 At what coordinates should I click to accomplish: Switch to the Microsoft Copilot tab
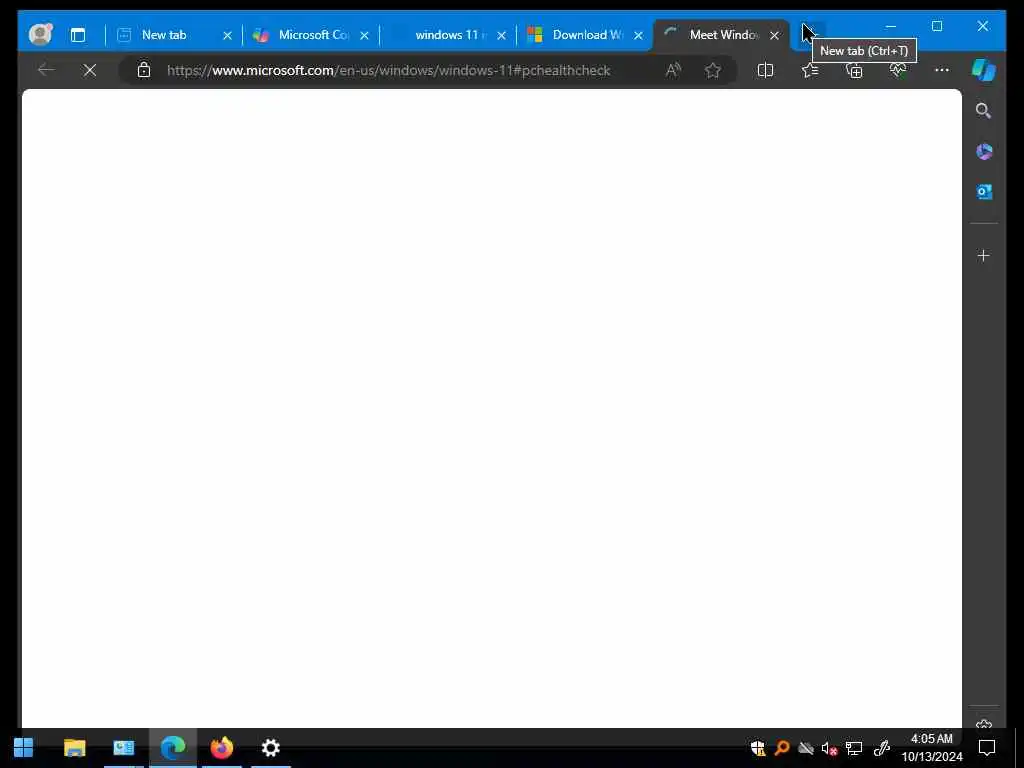pos(311,35)
